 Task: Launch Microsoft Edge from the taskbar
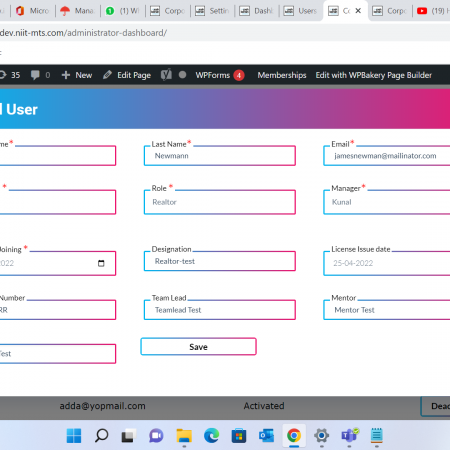coord(211,436)
